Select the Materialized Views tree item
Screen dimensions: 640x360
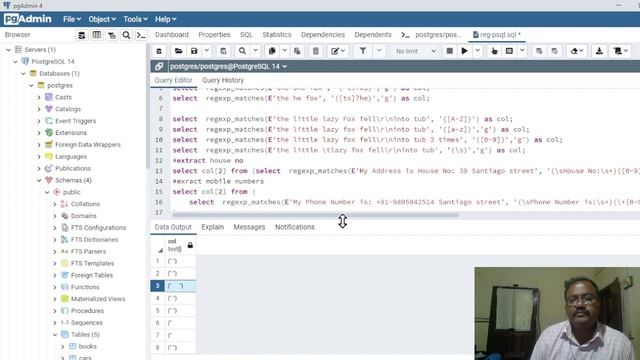98,299
